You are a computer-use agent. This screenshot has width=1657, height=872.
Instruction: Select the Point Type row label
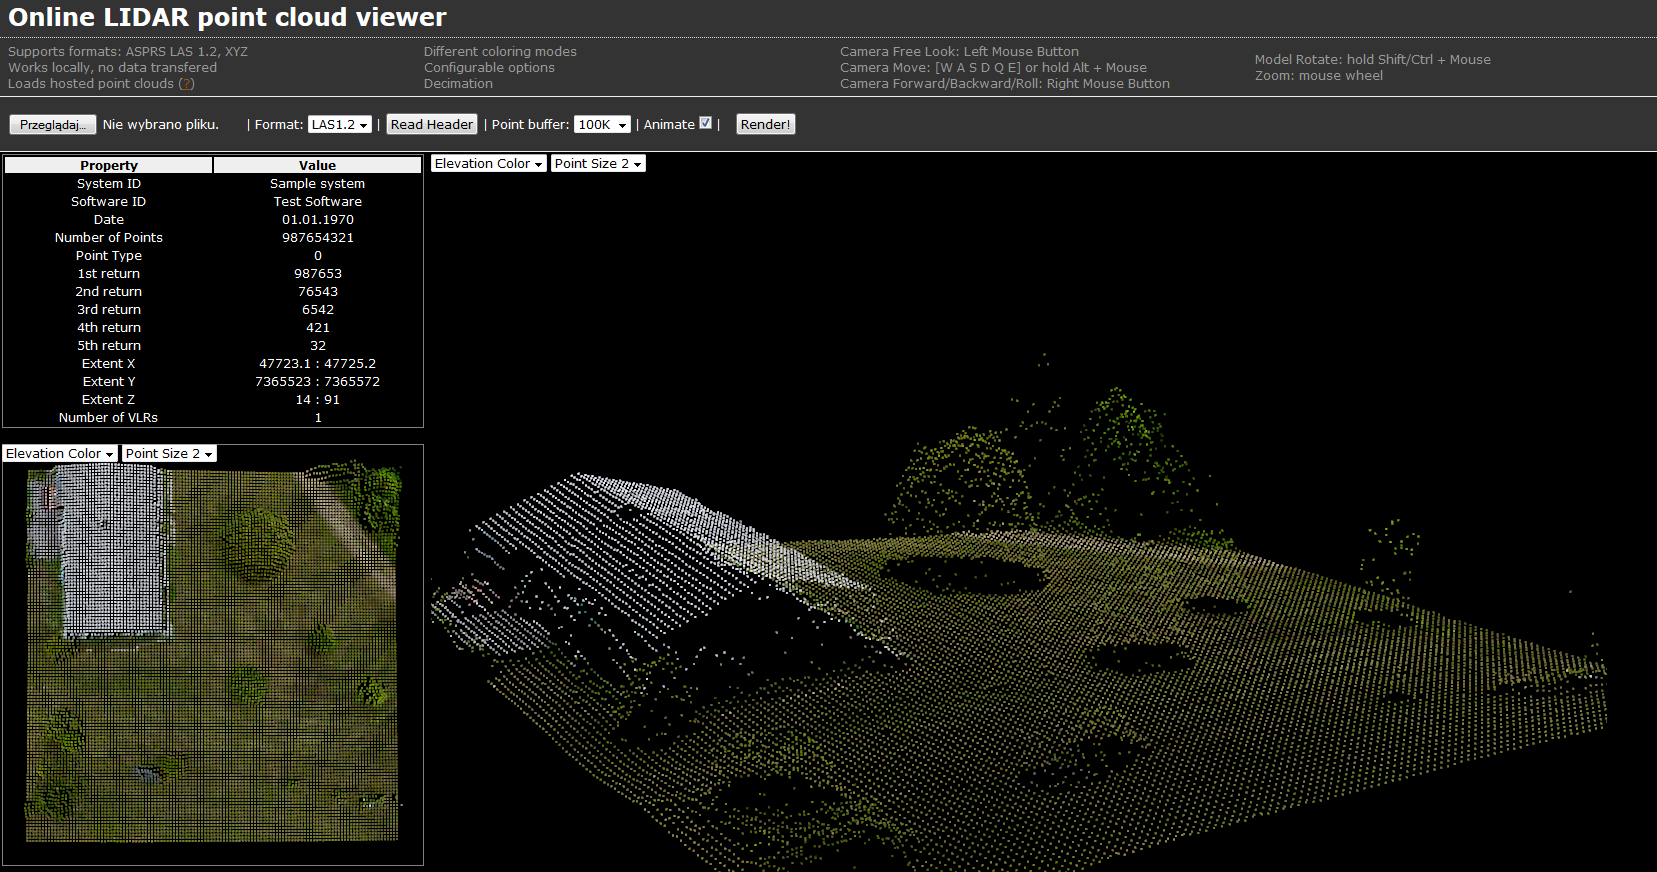click(109, 256)
